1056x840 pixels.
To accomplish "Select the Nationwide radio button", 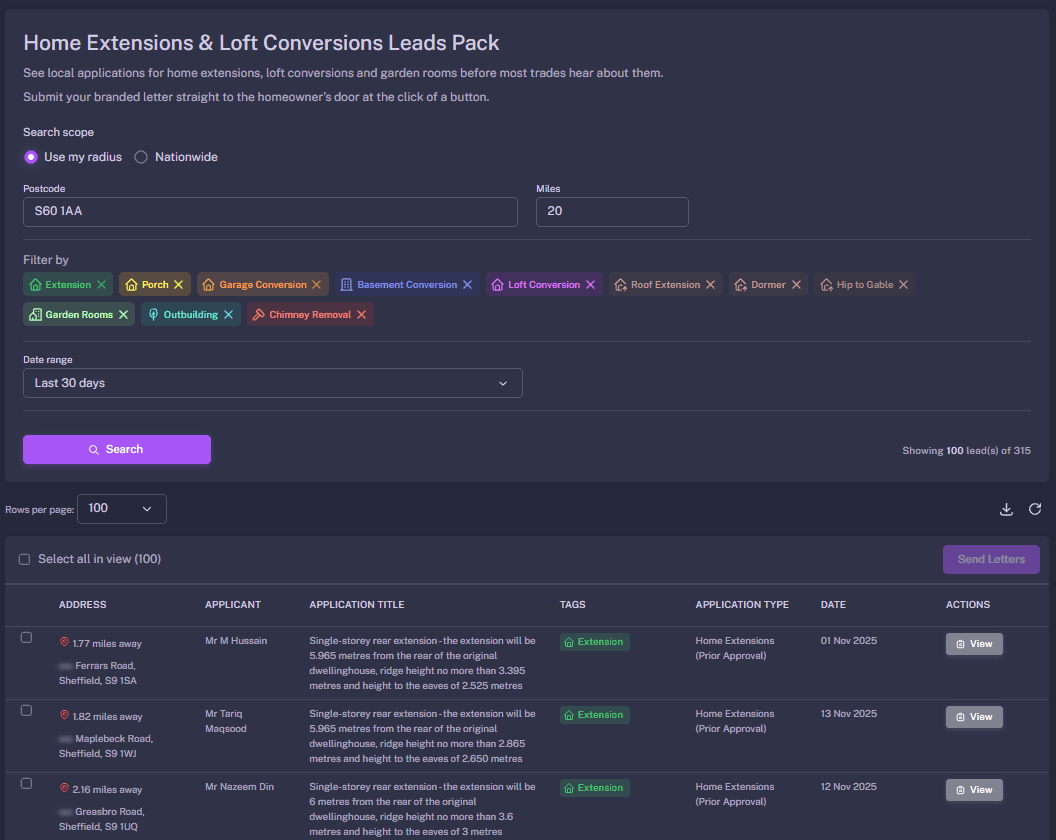I will pos(140,157).
